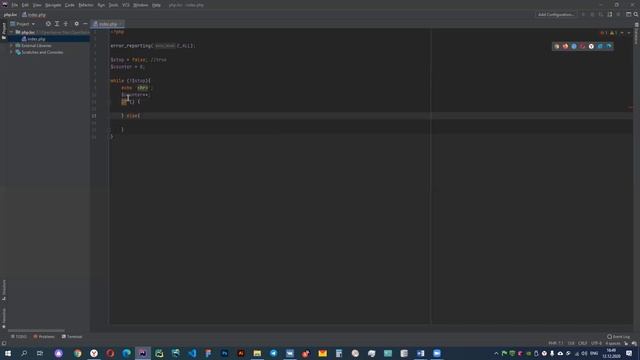The image size is (640, 360).
Task: Open the Refactor menu
Action: point(86,5)
